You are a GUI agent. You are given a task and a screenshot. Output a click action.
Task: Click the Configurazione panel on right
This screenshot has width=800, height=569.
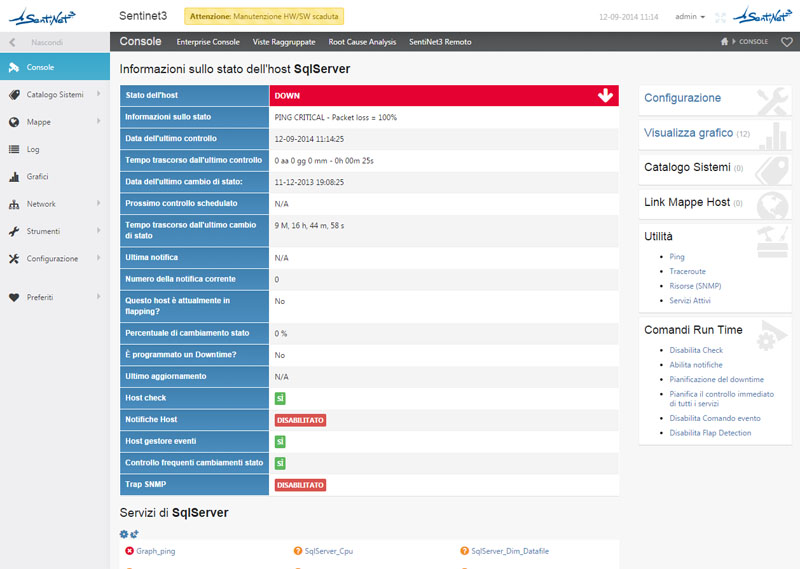click(715, 100)
